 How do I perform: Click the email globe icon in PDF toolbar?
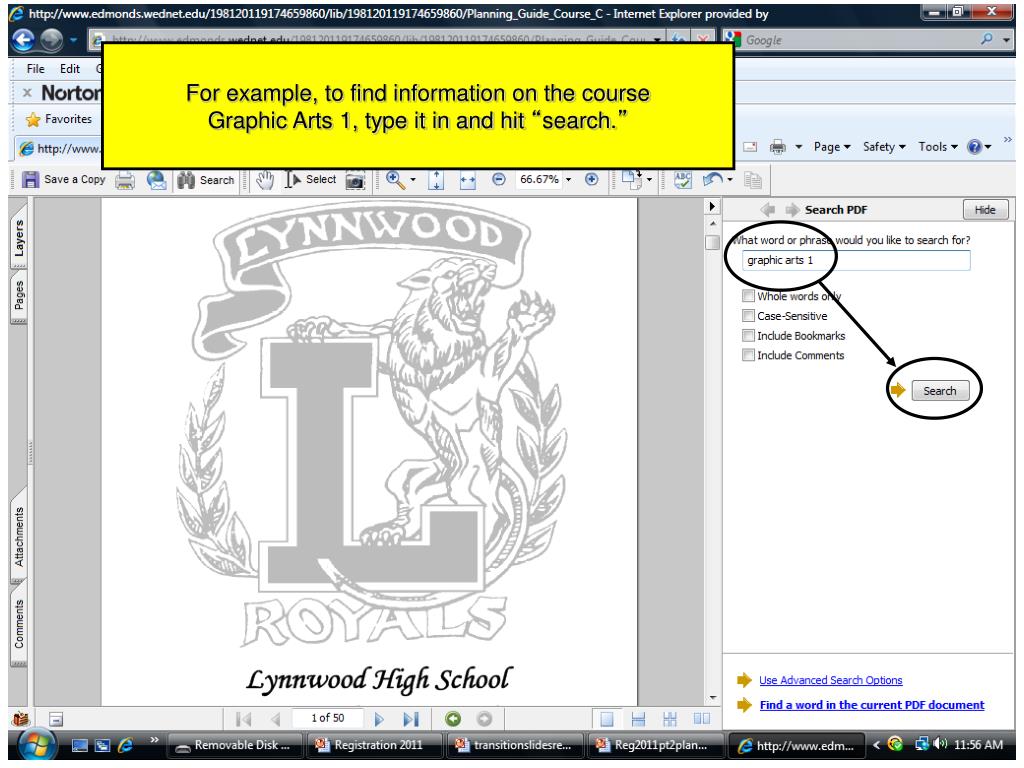pyautogui.click(x=157, y=180)
